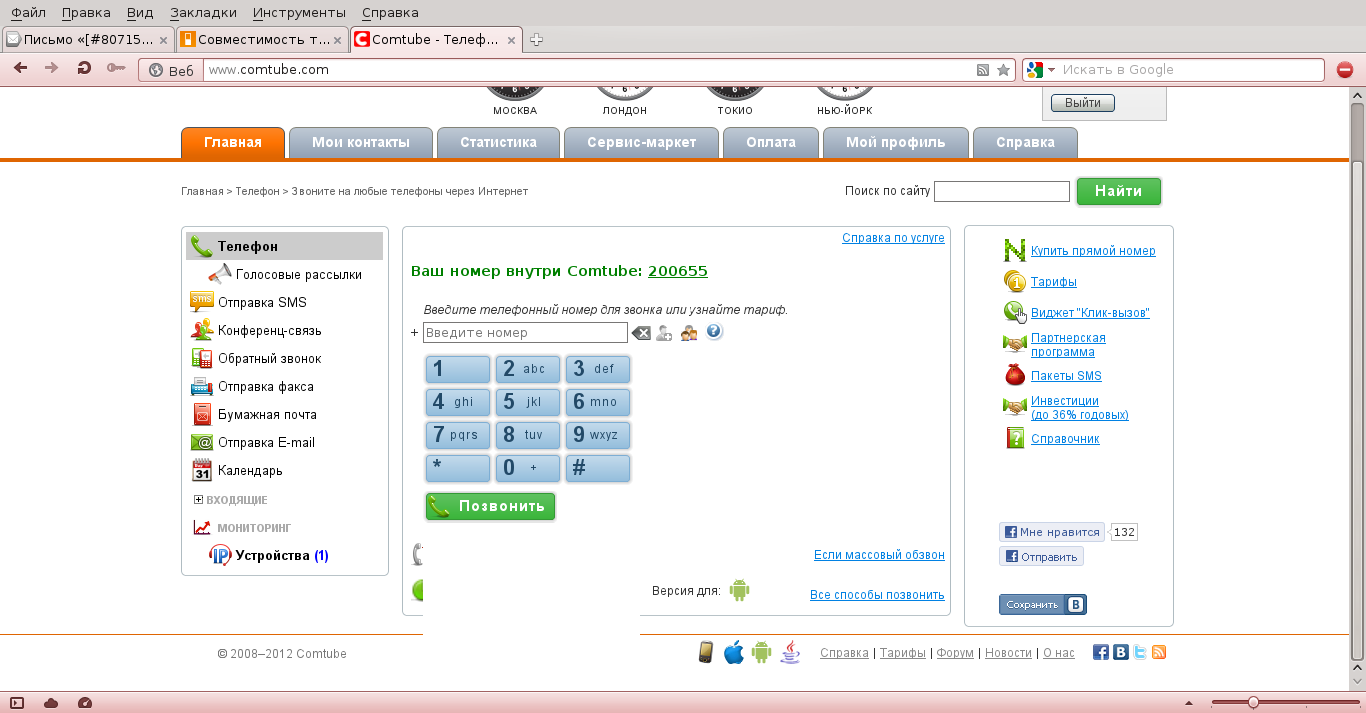This screenshot has width=1366, height=713.
Task: Click the Веб badge in address bar
Action: coord(171,70)
